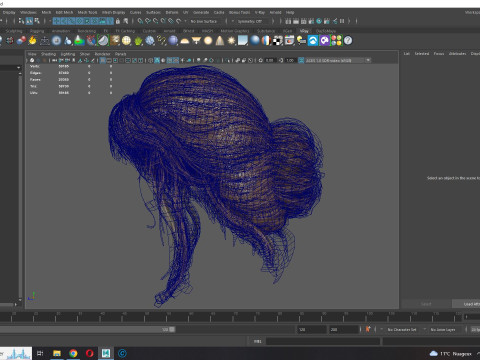Open Google Chrome from the taskbar

(73, 353)
